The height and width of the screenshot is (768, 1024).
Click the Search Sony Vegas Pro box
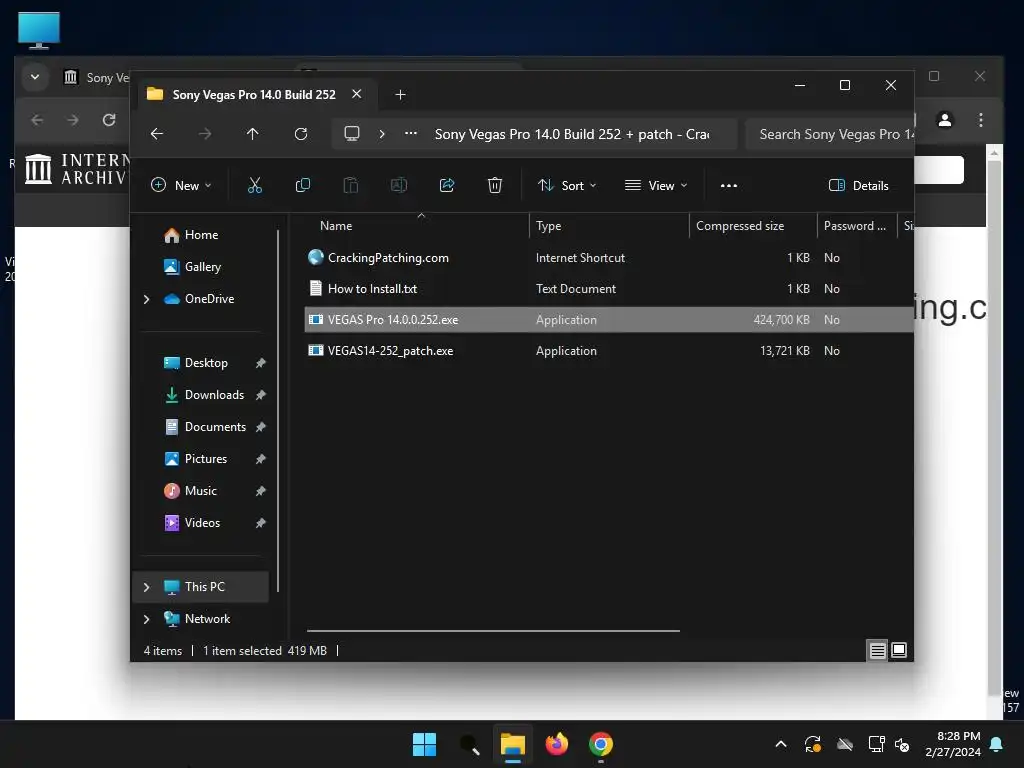tap(829, 134)
